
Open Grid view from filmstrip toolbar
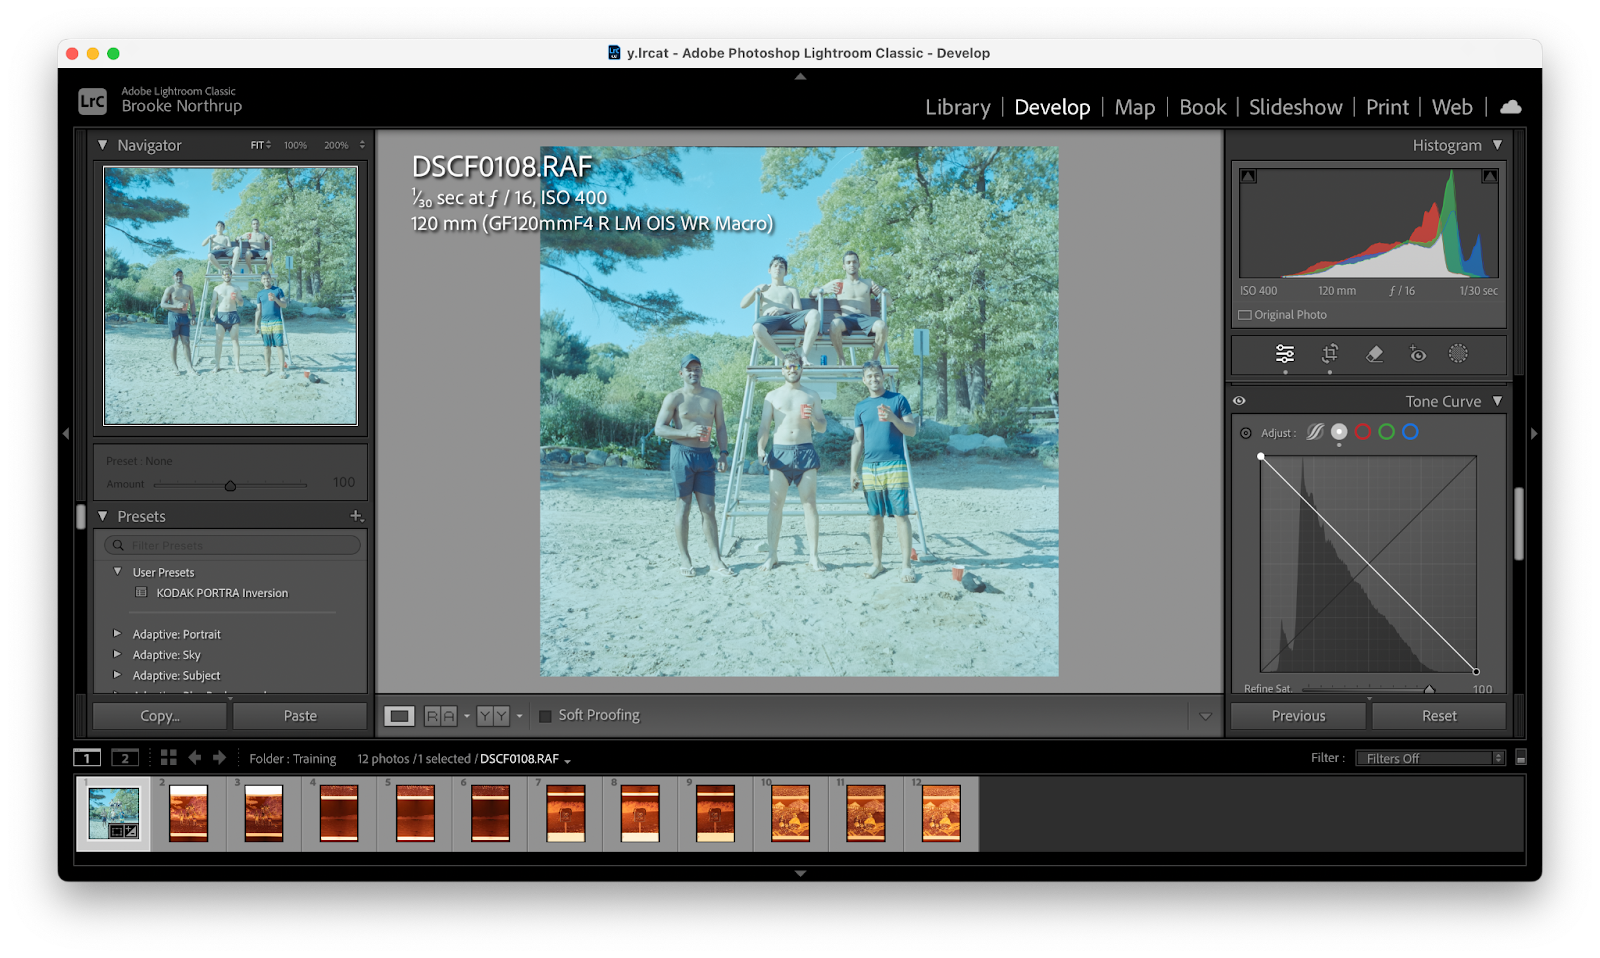pyautogui.click(x=168, y=758)
